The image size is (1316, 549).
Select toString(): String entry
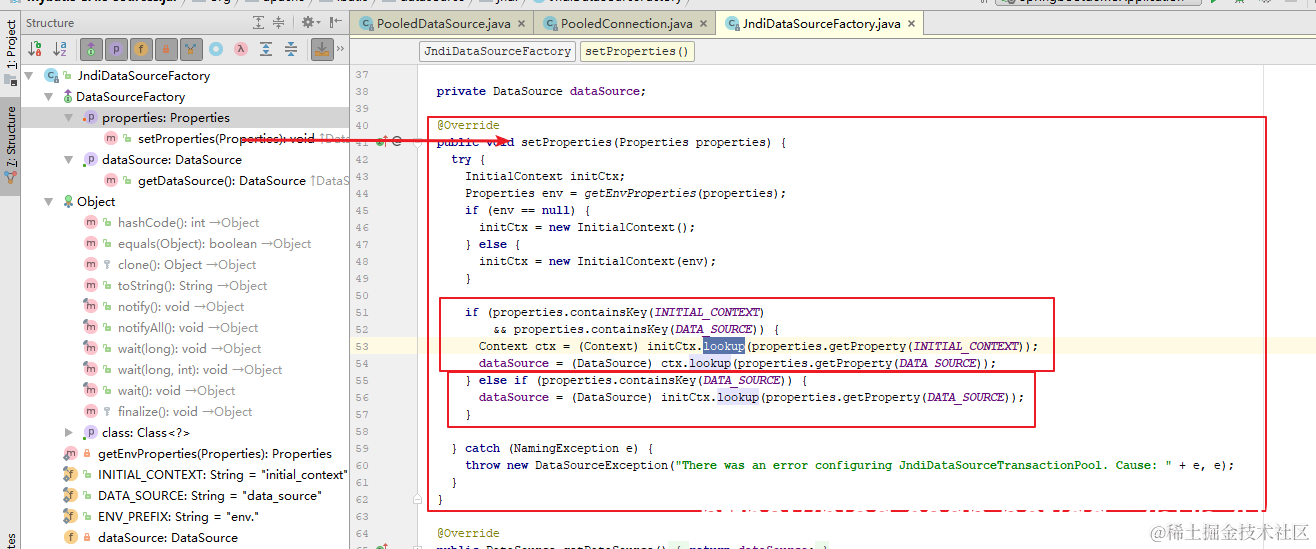coord(193,286)
